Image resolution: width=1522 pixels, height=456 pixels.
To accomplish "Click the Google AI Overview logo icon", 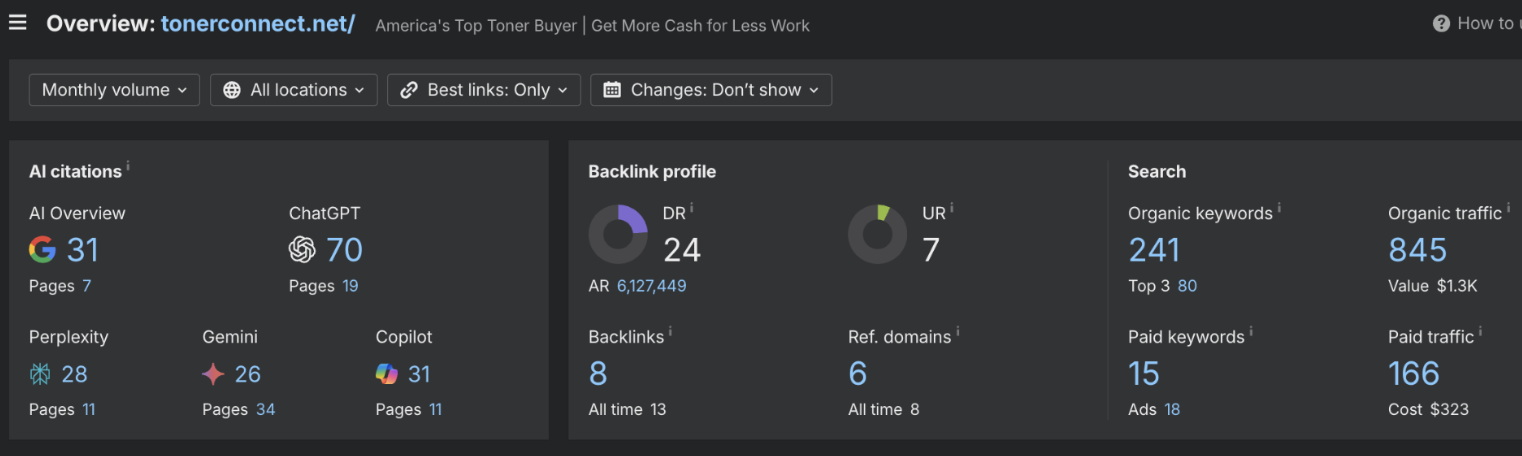I will (x=42, y=249).
